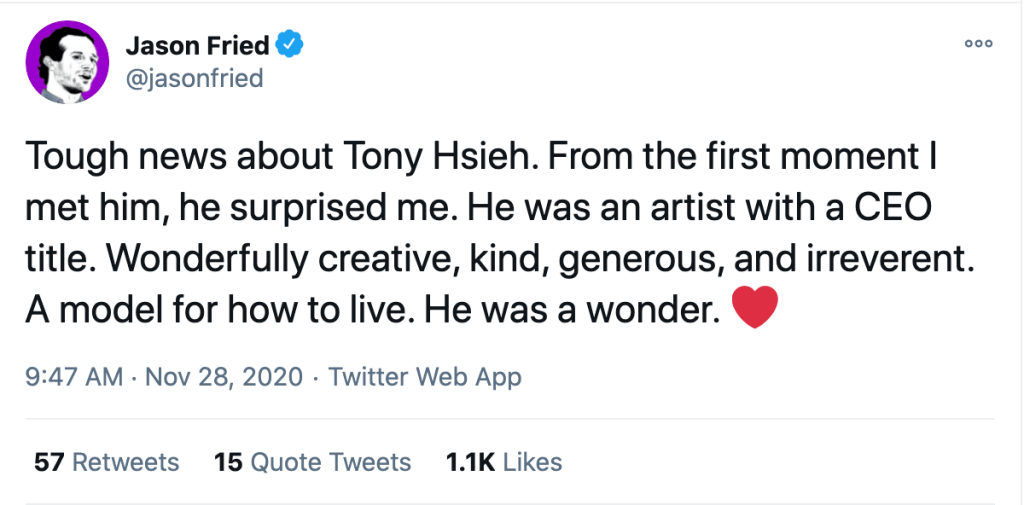Open the Twitter Web App source link

pyautogui.click(x=425, y=377)
